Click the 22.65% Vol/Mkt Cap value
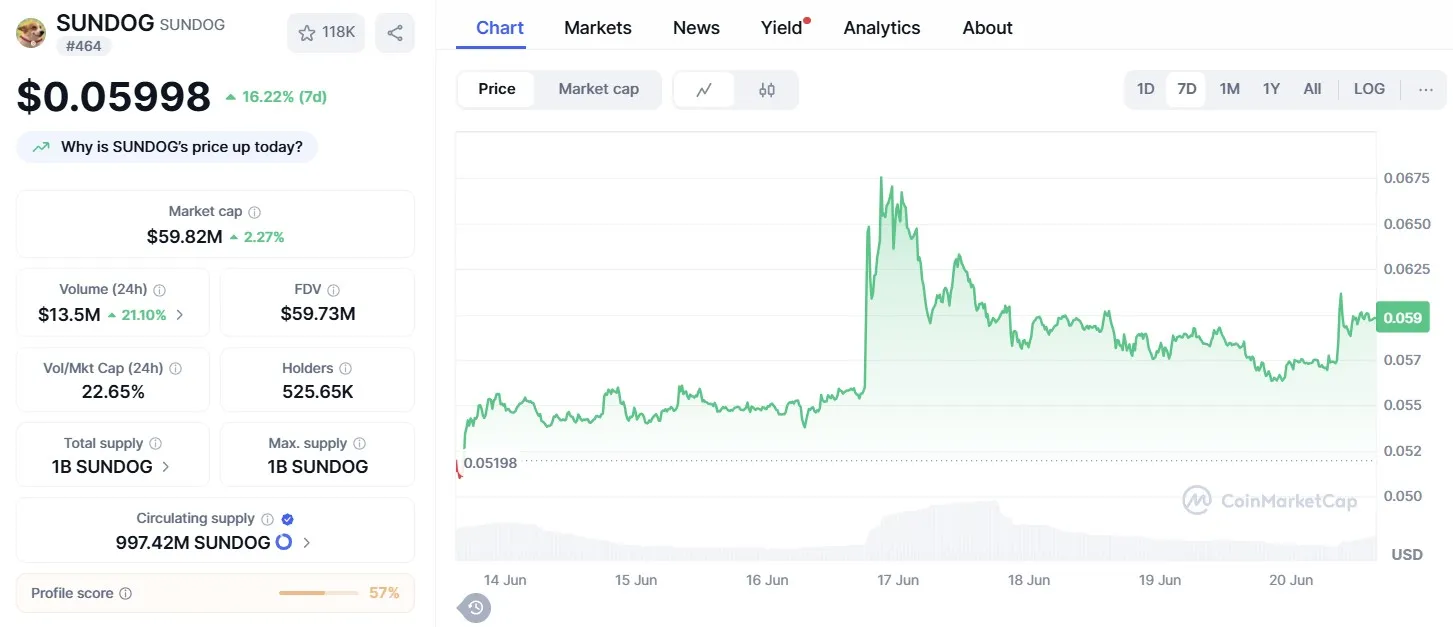 coord(113,392)
